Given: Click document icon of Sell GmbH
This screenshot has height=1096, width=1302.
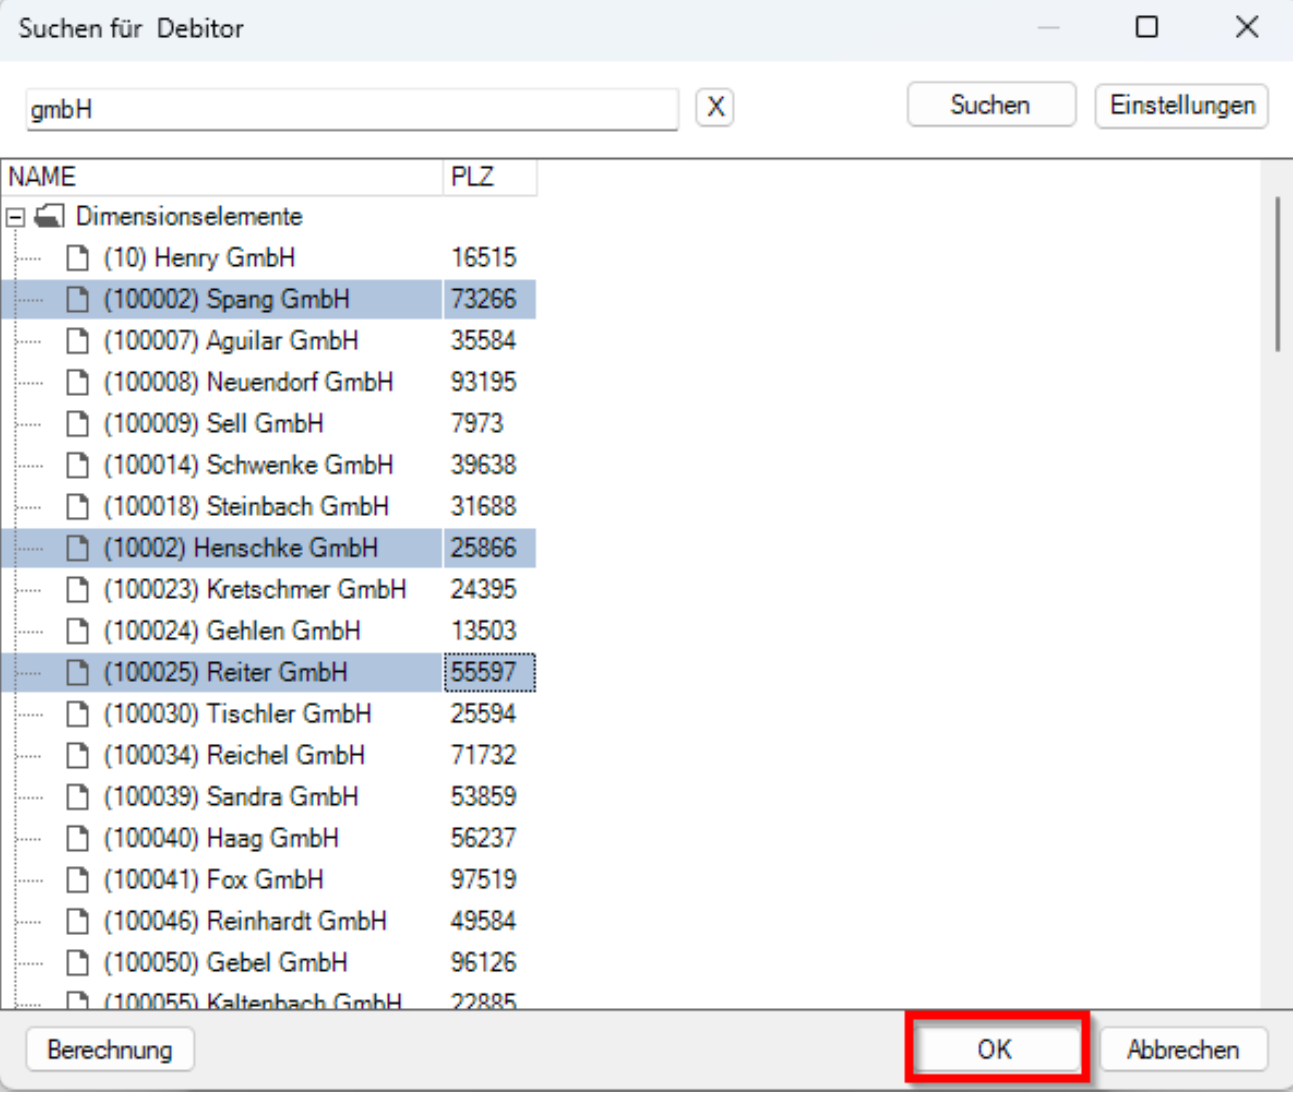Looking at the screenshot, I should [x=77, y=424].
